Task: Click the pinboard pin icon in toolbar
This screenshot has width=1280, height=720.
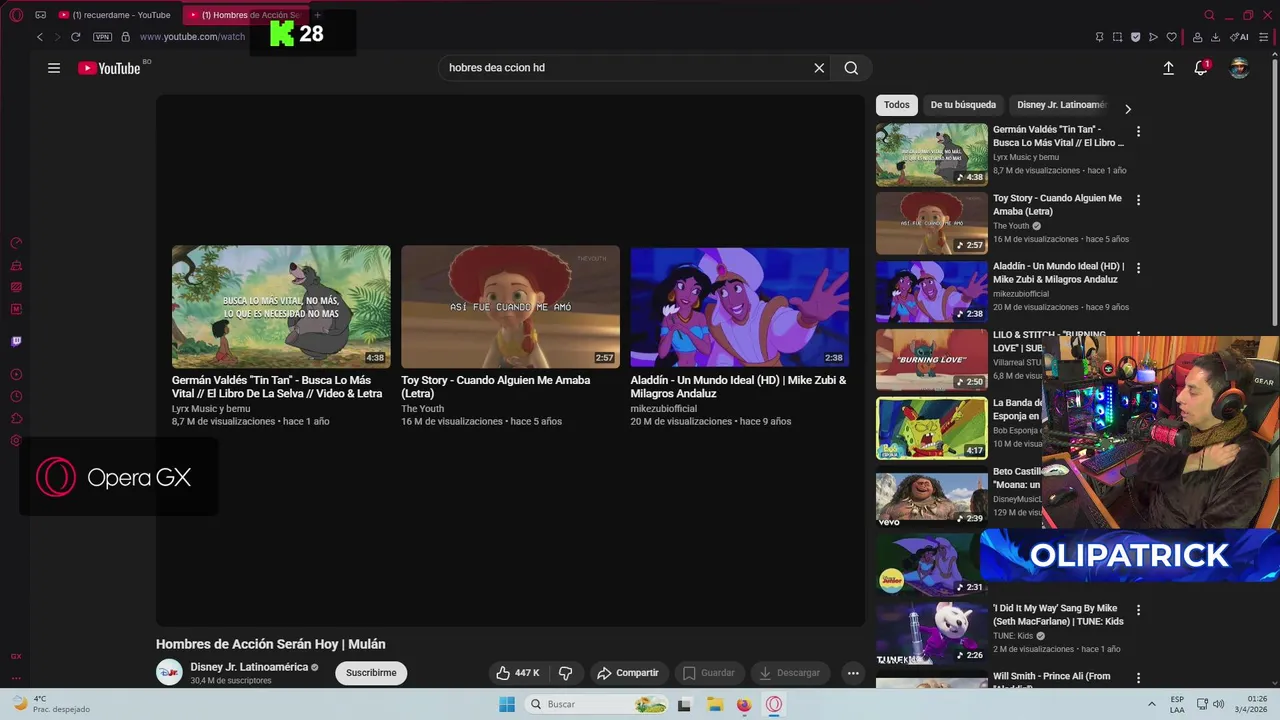Action: pos(1099,37)
